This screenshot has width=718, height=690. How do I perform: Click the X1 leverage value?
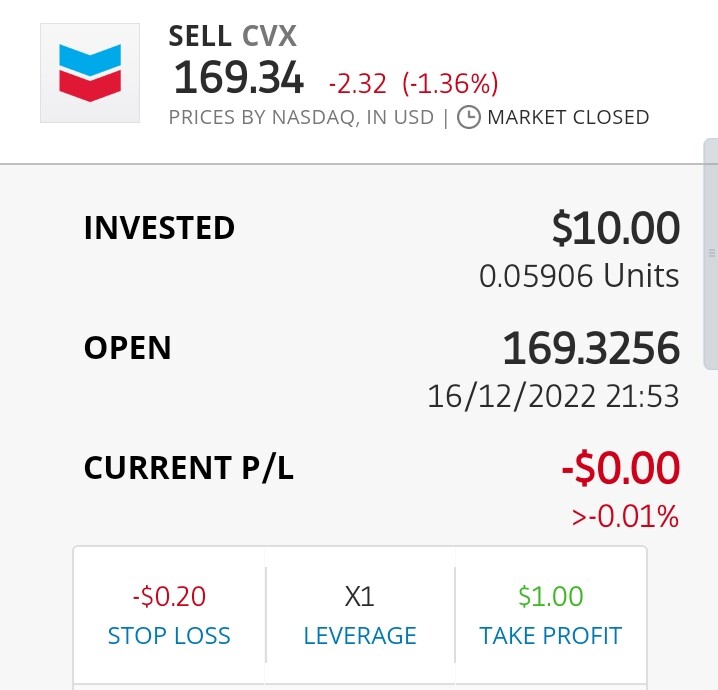pyautogui.click(x=359, y=597)
